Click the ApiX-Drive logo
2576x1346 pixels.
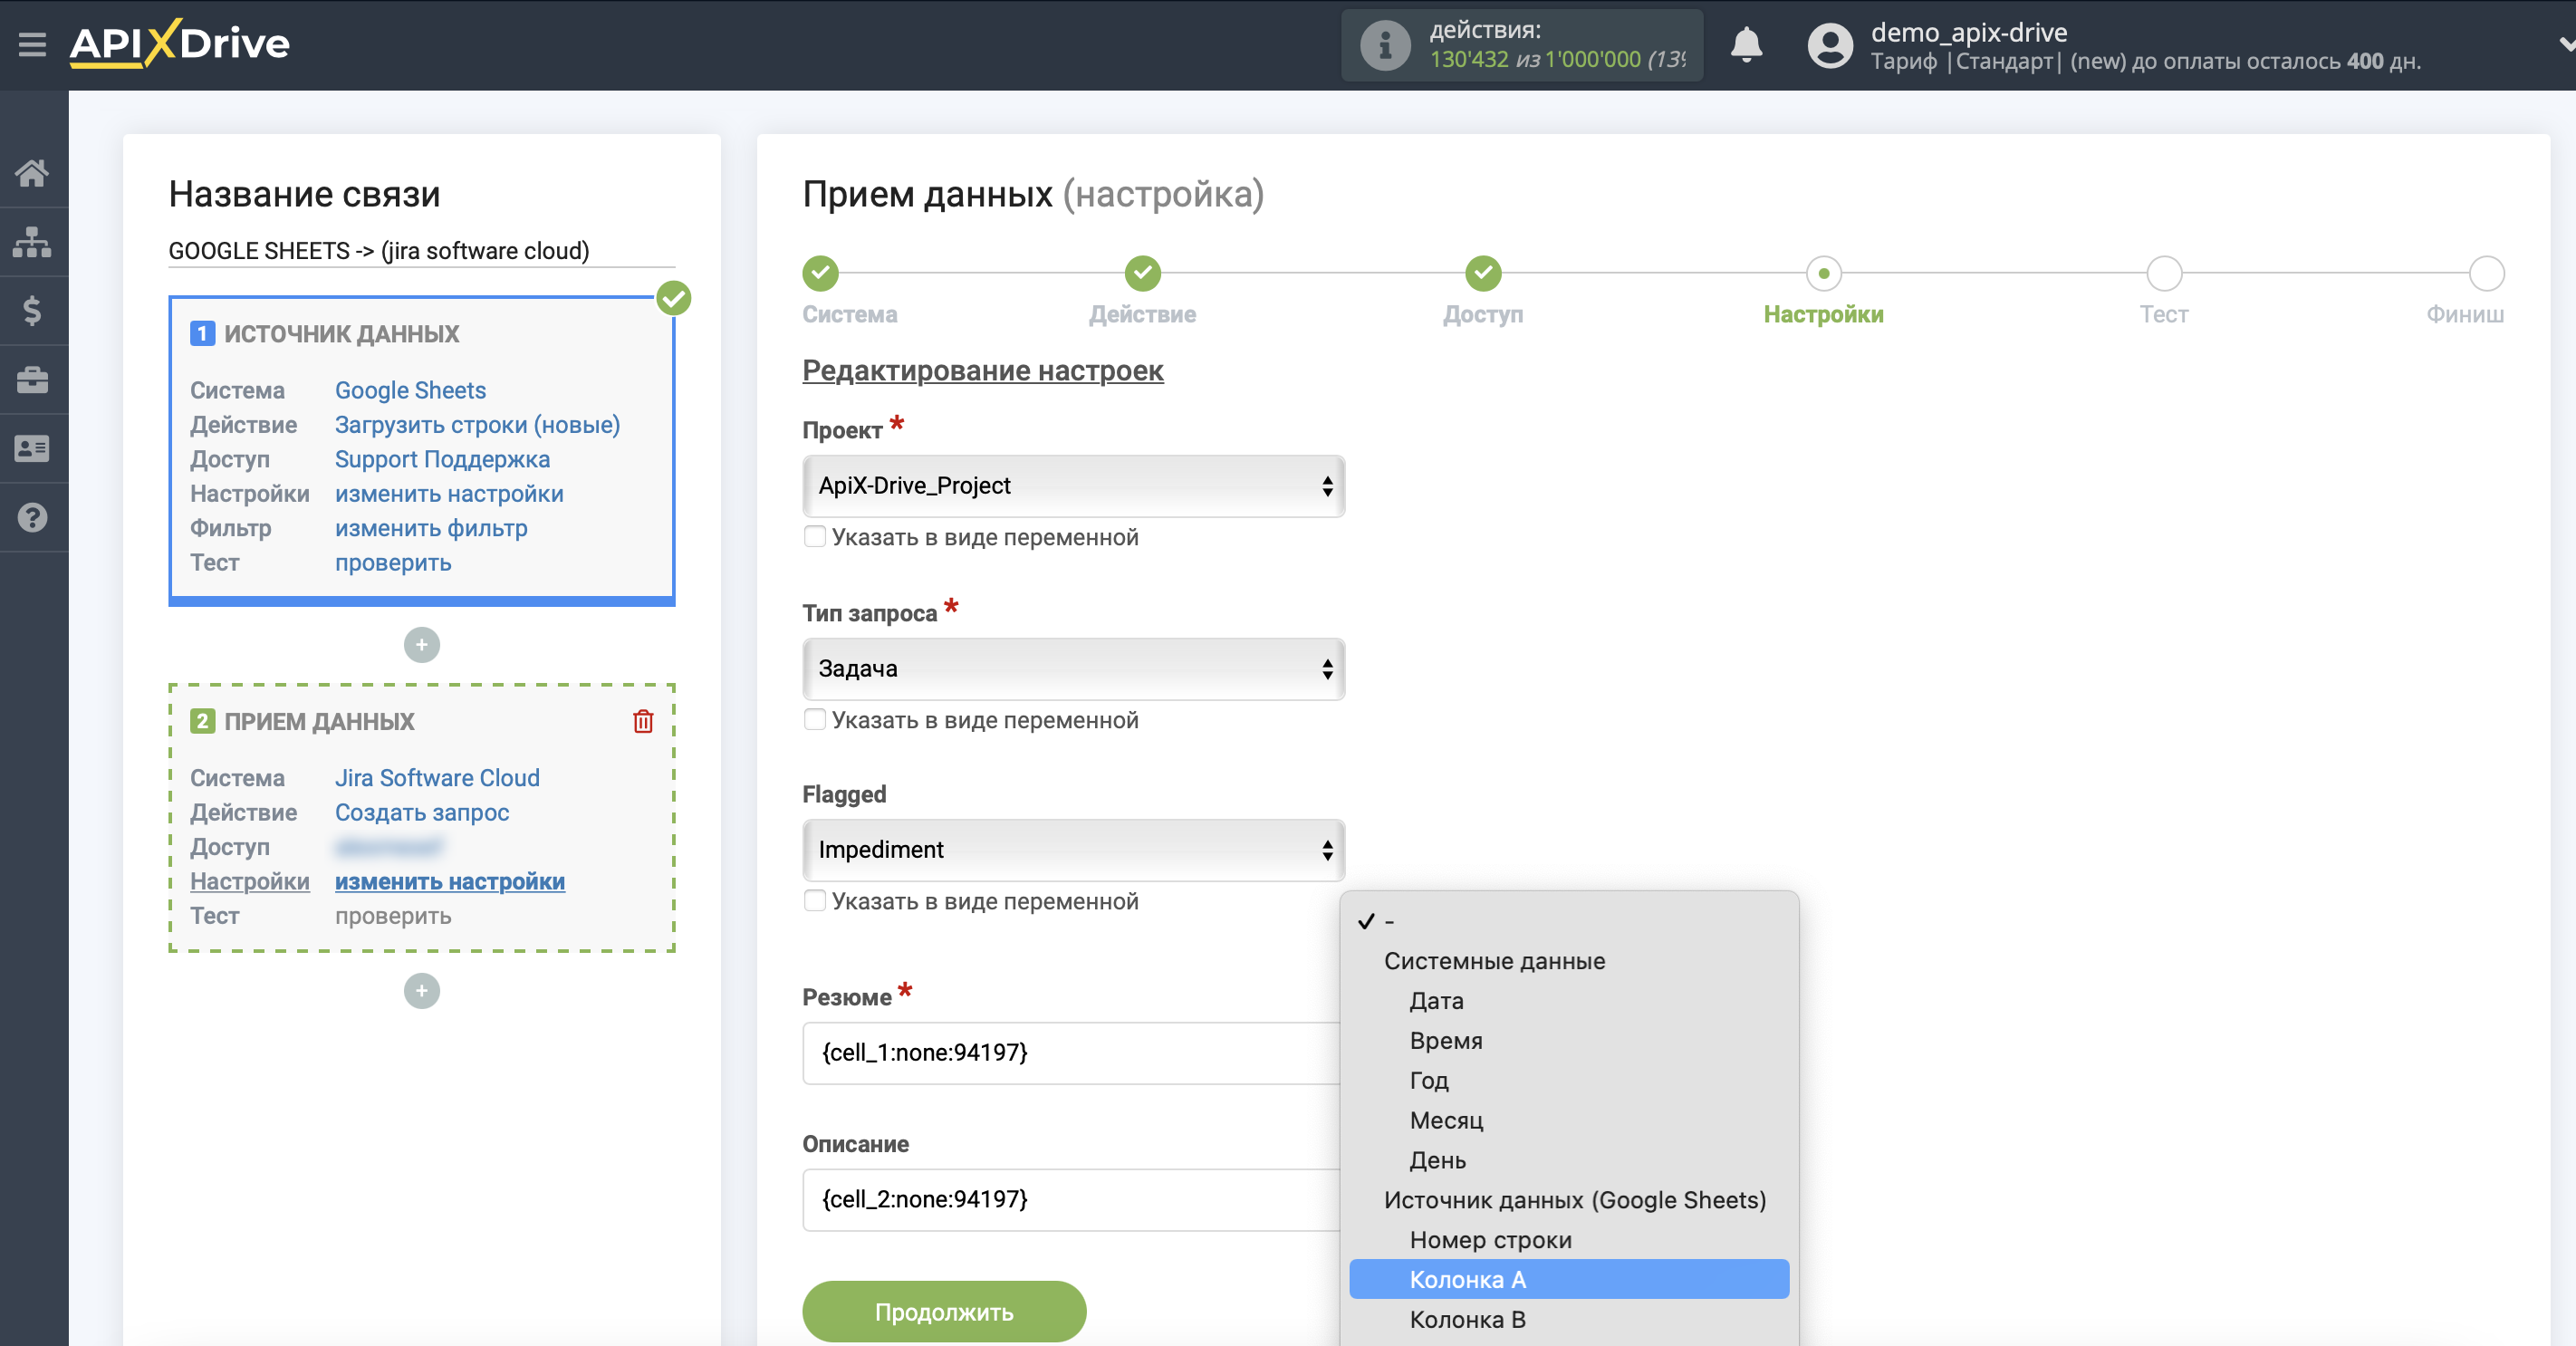(x=179, y=43)
